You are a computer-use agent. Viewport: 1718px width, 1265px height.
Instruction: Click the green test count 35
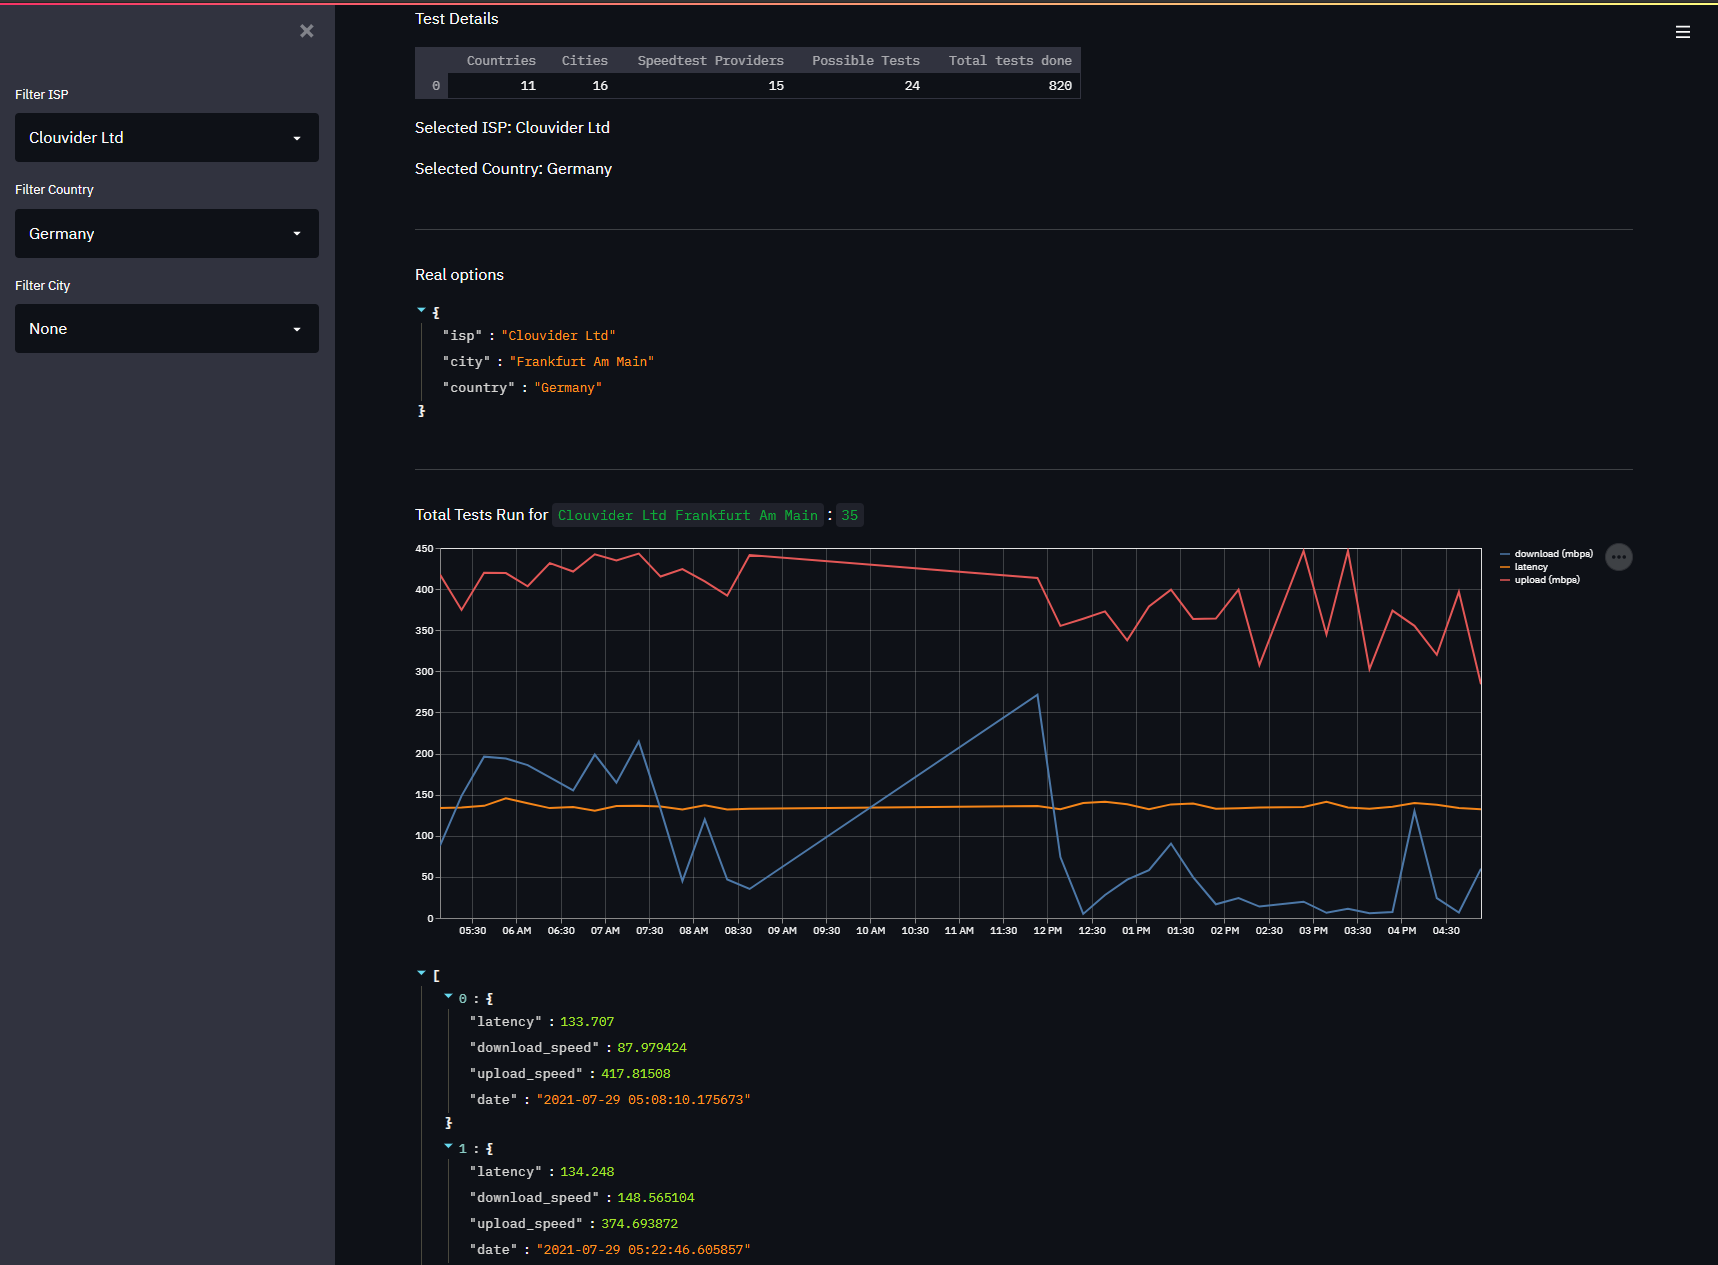[x=850, y=515]
